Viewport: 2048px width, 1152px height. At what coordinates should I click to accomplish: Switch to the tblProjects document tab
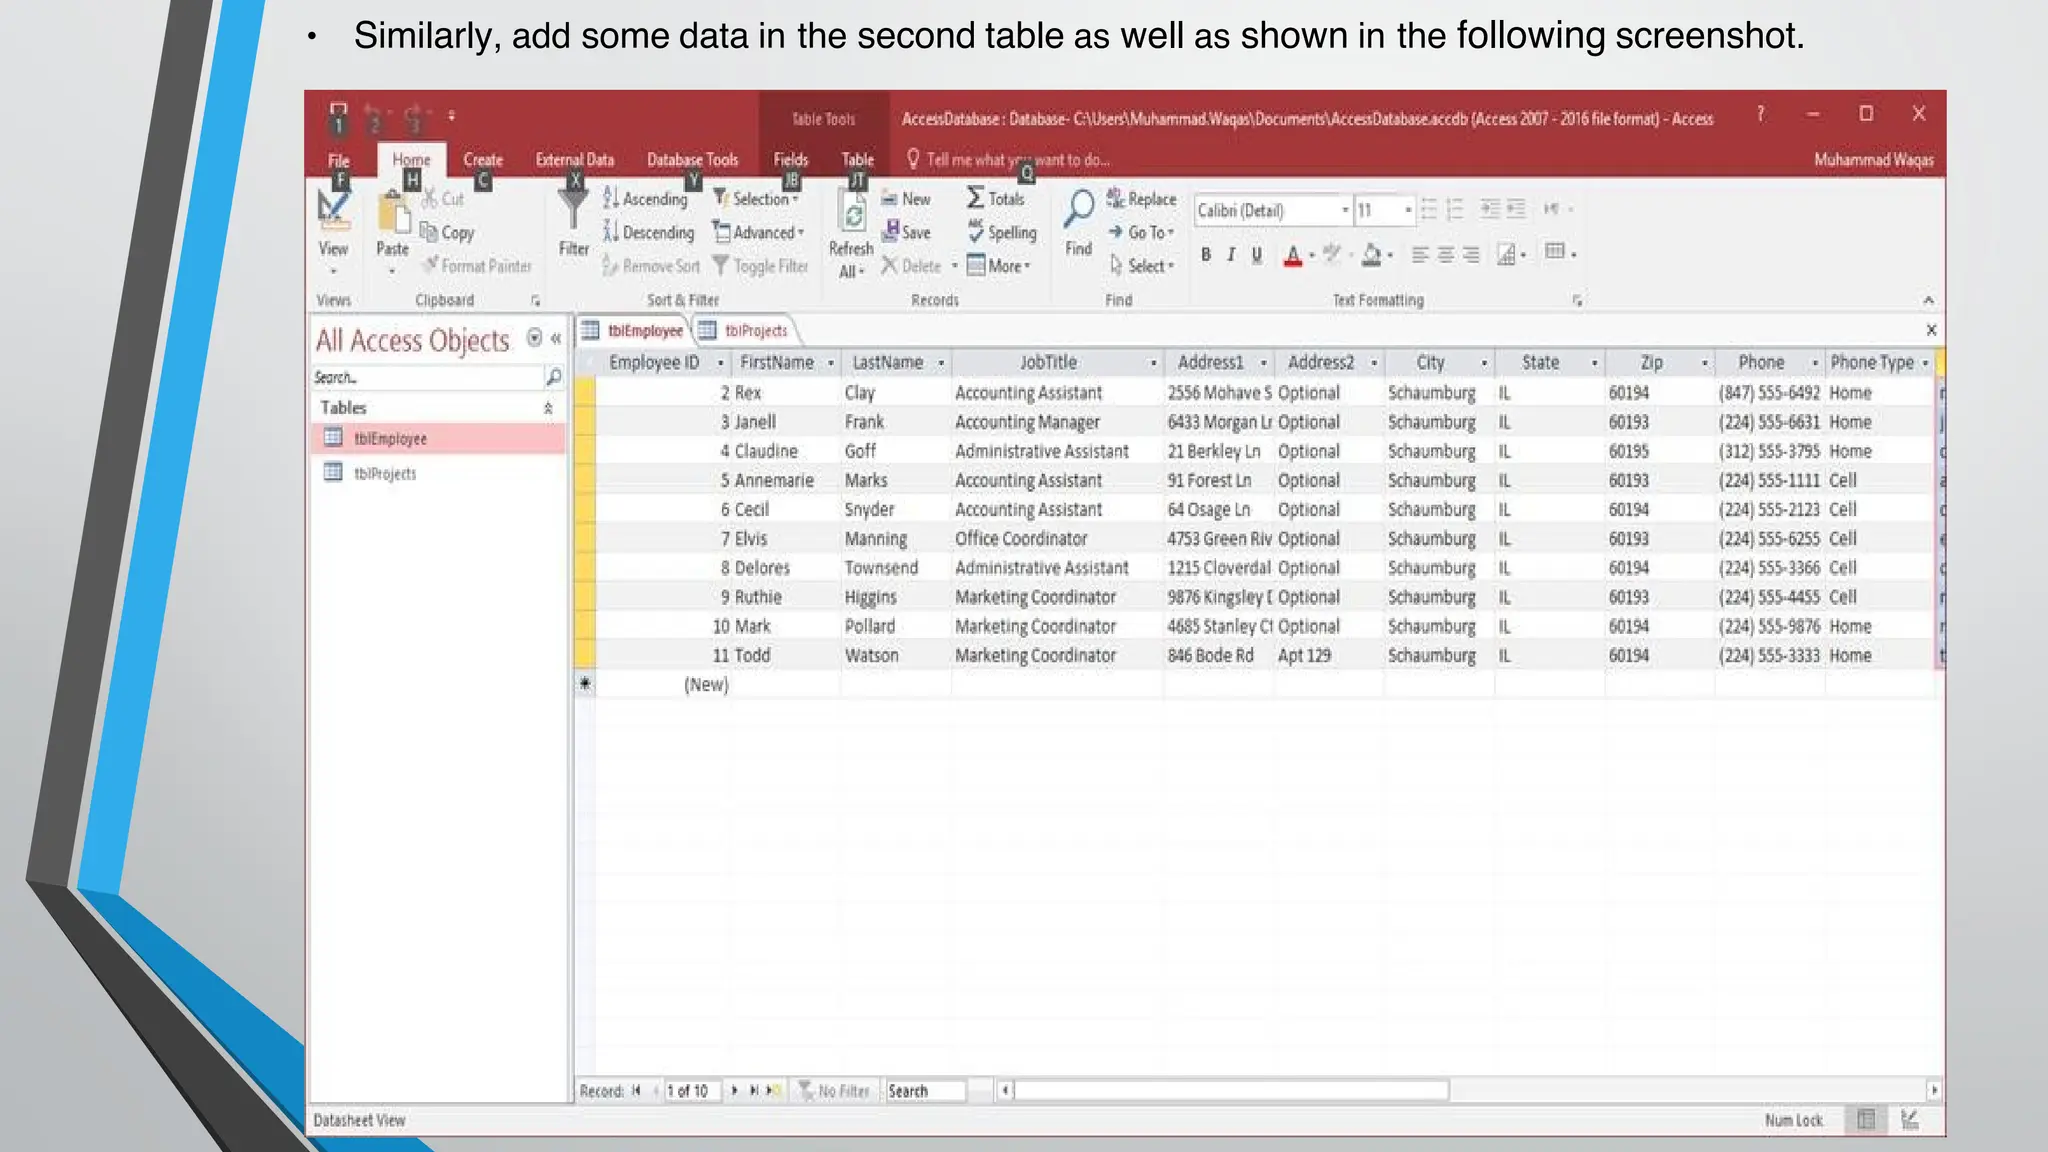pos(746,331)
